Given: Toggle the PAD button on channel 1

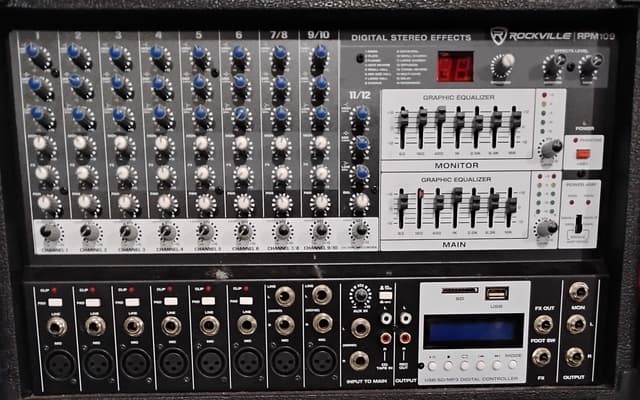Looking at the screenshot, I should [x=55, y=302].
